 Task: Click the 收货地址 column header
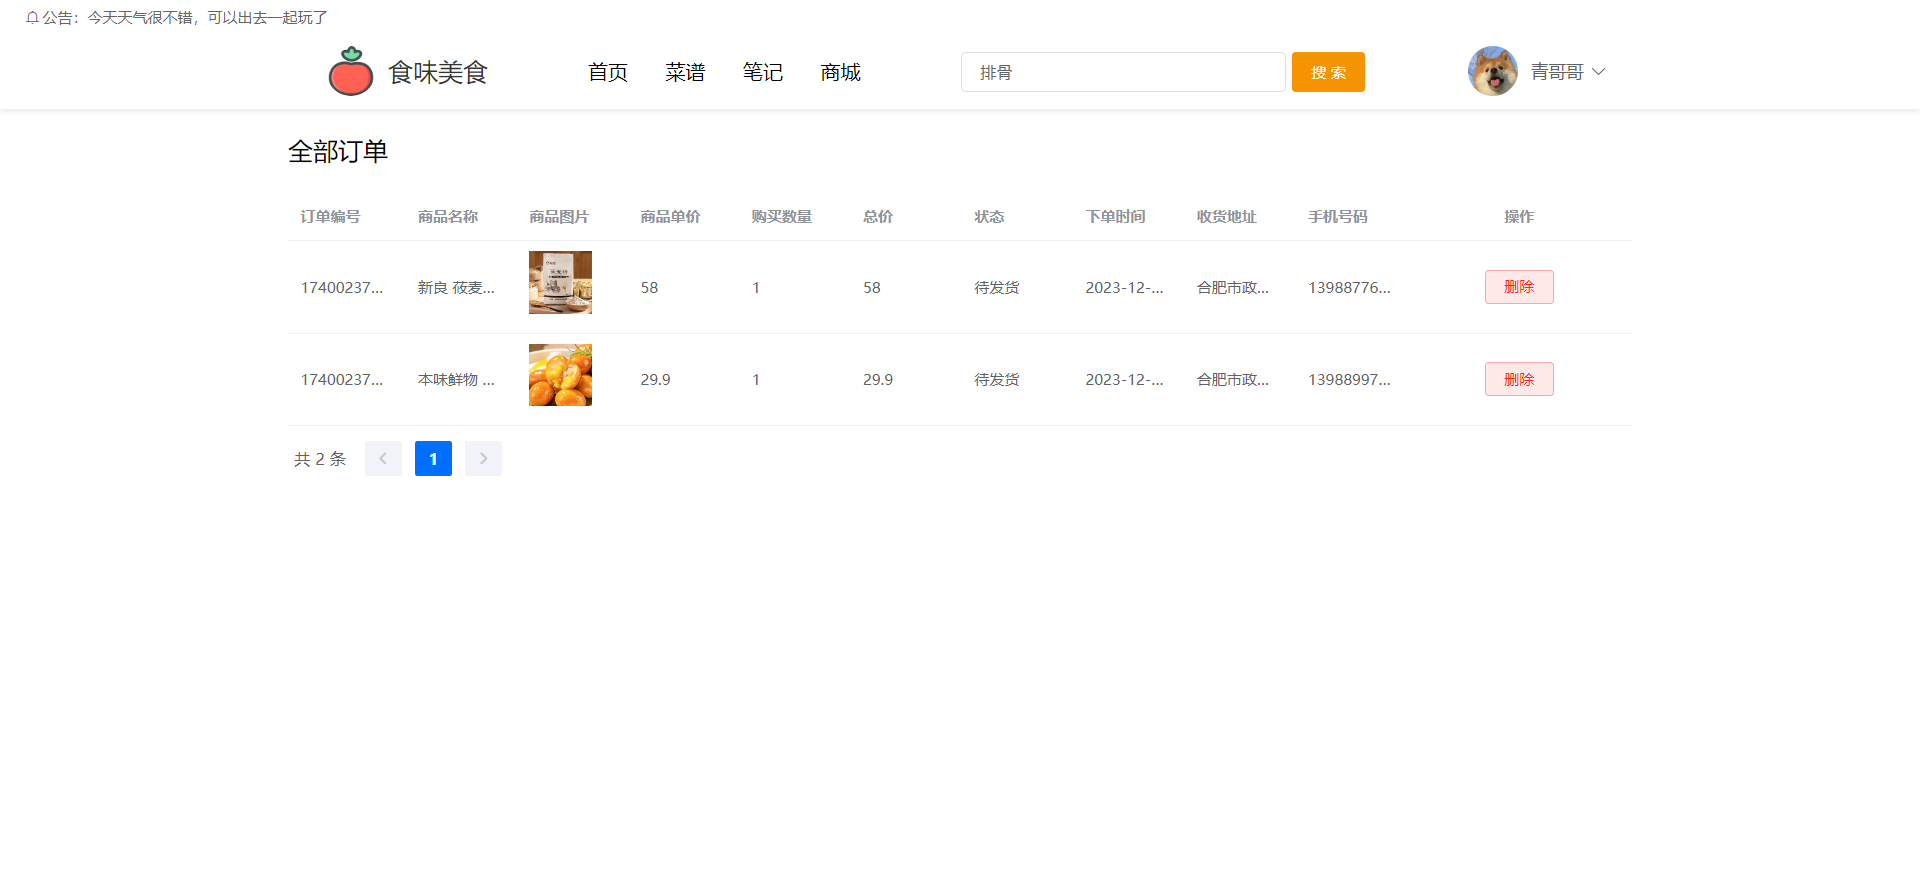[x=1227, y=217]
